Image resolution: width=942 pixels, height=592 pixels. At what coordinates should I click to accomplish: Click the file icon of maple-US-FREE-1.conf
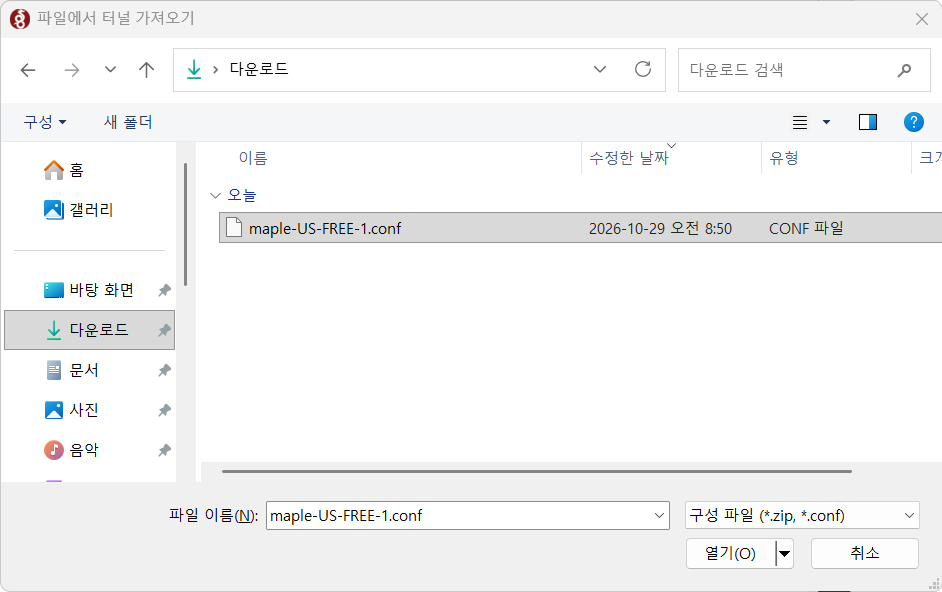234,228
